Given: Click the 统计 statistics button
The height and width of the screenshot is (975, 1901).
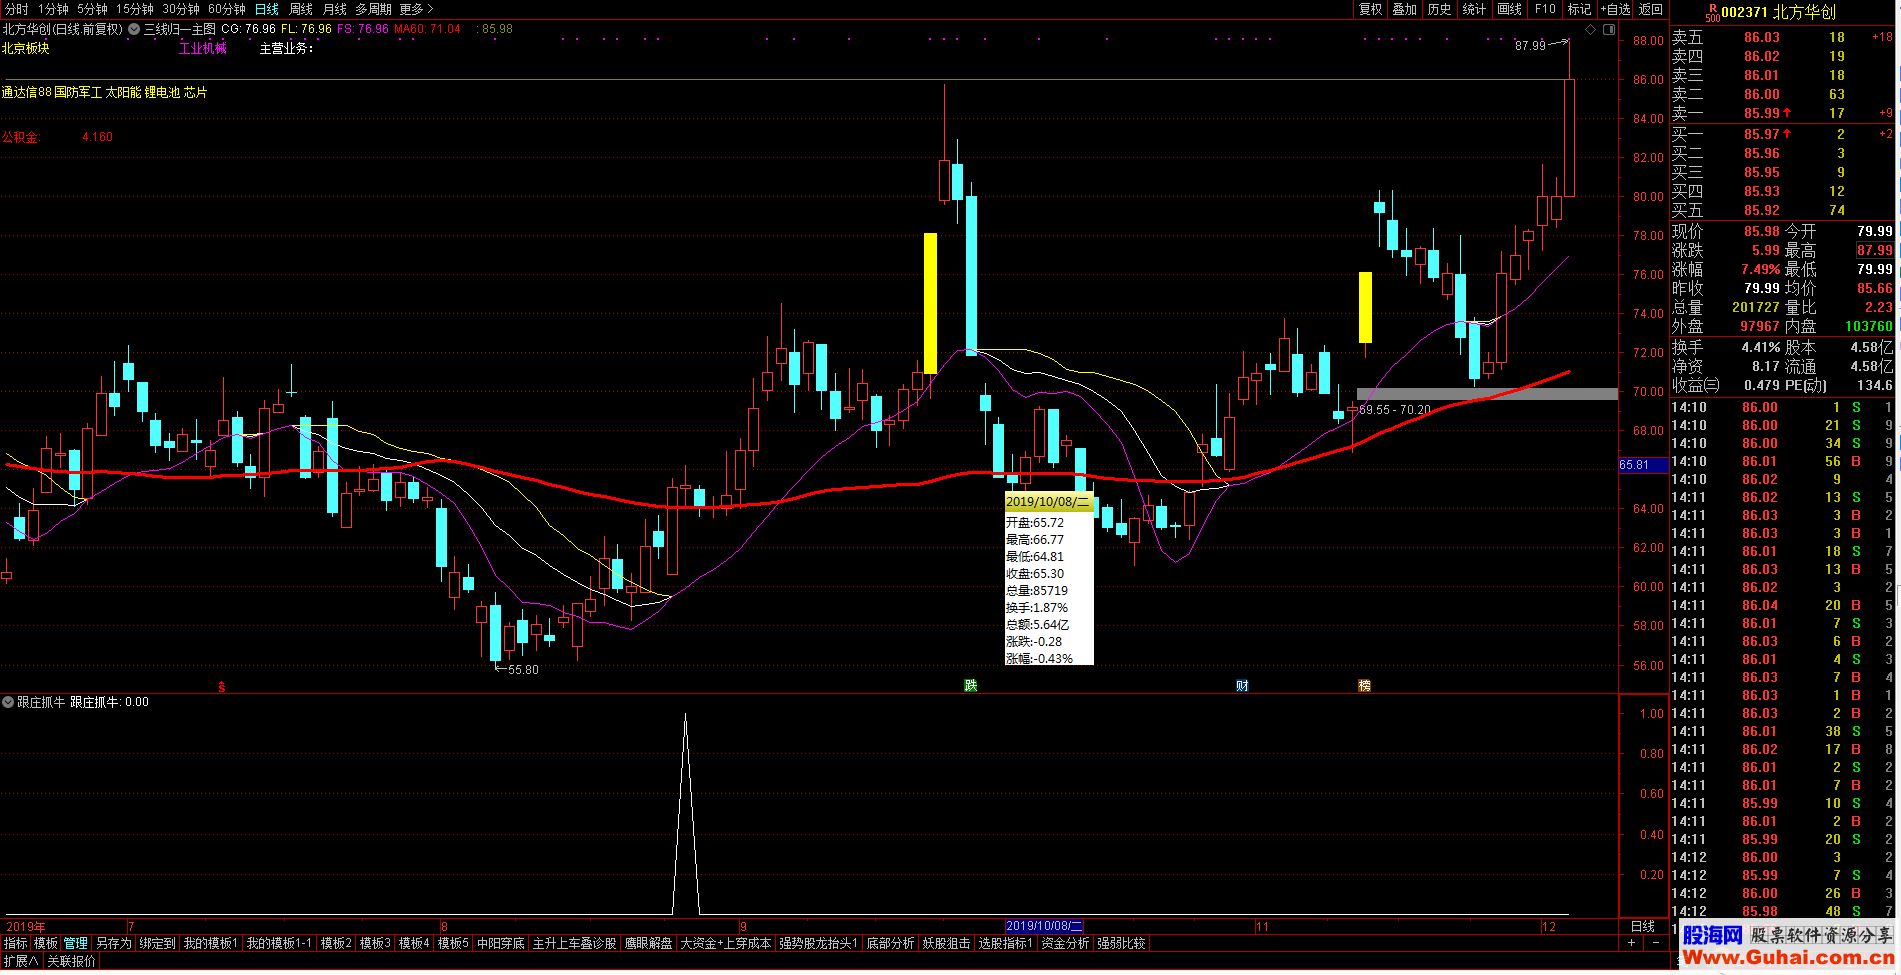Looking at the screenshot, I should (1474, 9).
